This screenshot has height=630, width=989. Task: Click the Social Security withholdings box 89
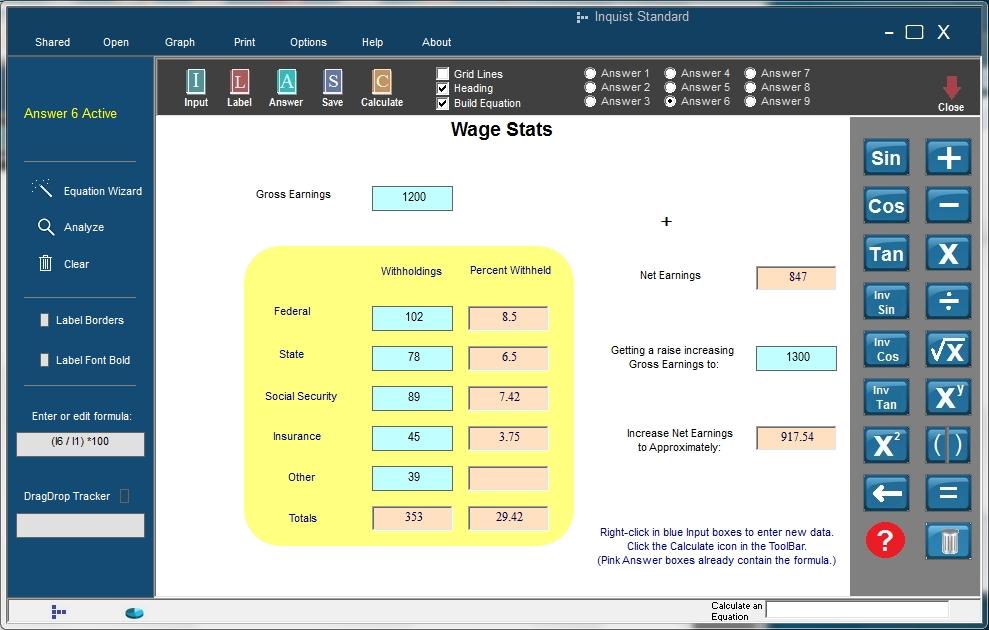(x=413, y=398)
